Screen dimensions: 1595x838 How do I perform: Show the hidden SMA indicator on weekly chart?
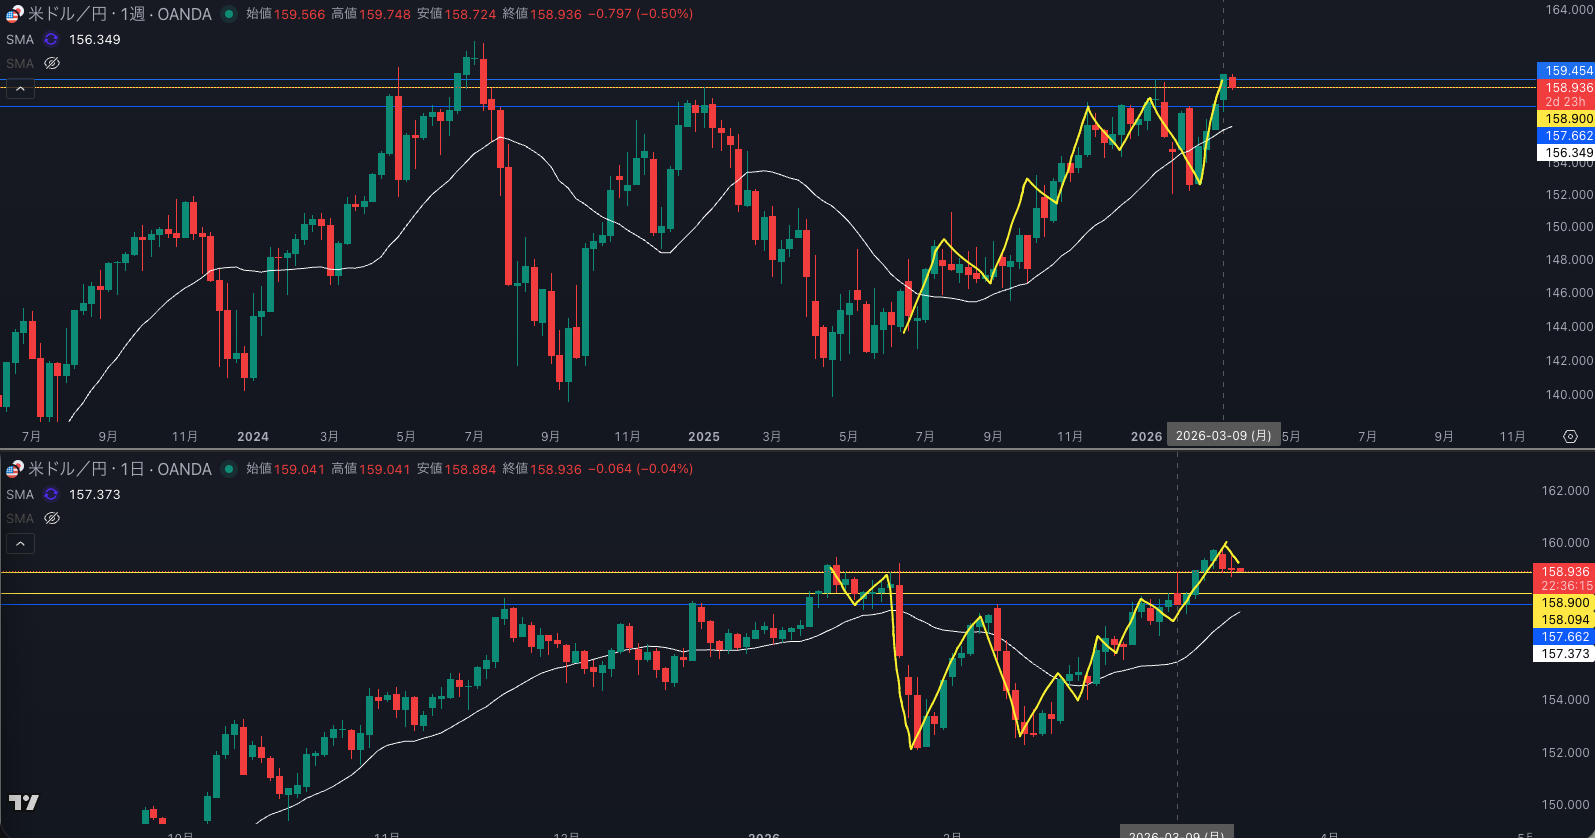click(52, 63)
